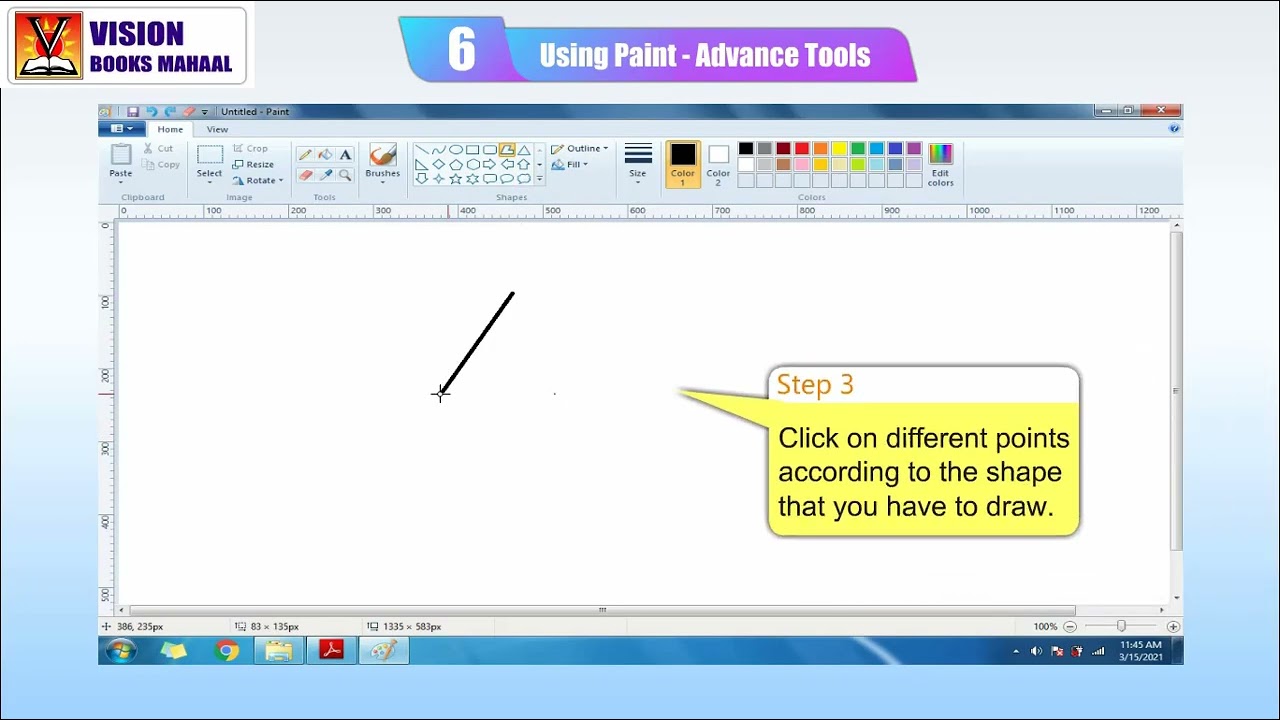1280x720 pixels.
Task: Pick the red palette swatch
Action: point(802,149)
